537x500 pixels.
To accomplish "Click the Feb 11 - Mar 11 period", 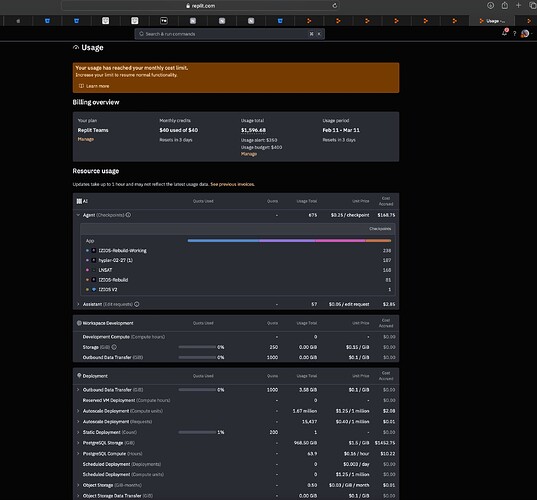I will [x=341, y=130].
